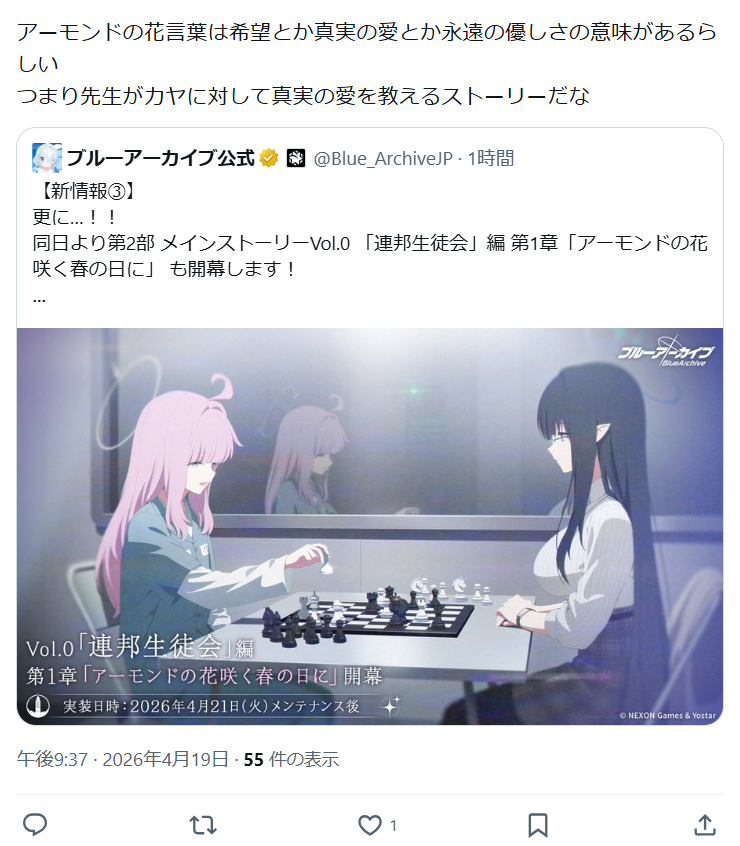Open the reply speech bubble icon
740x846 pixels.
[x=35, y=825]
